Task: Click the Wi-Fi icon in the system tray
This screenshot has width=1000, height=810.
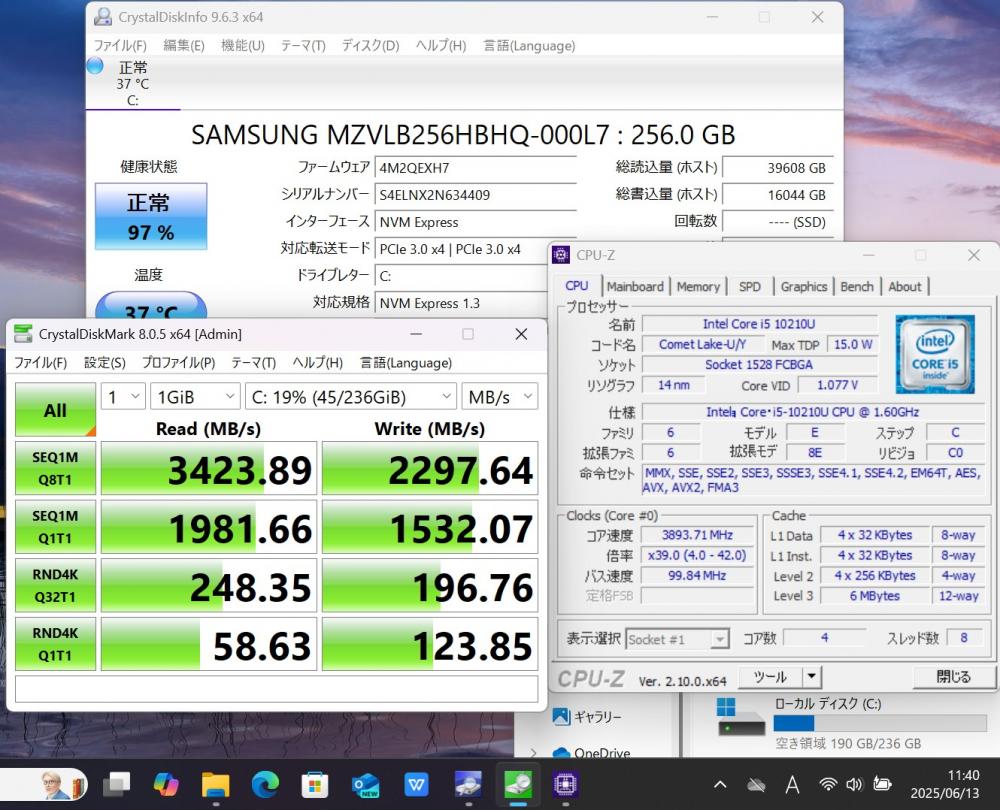Action: 828,784
